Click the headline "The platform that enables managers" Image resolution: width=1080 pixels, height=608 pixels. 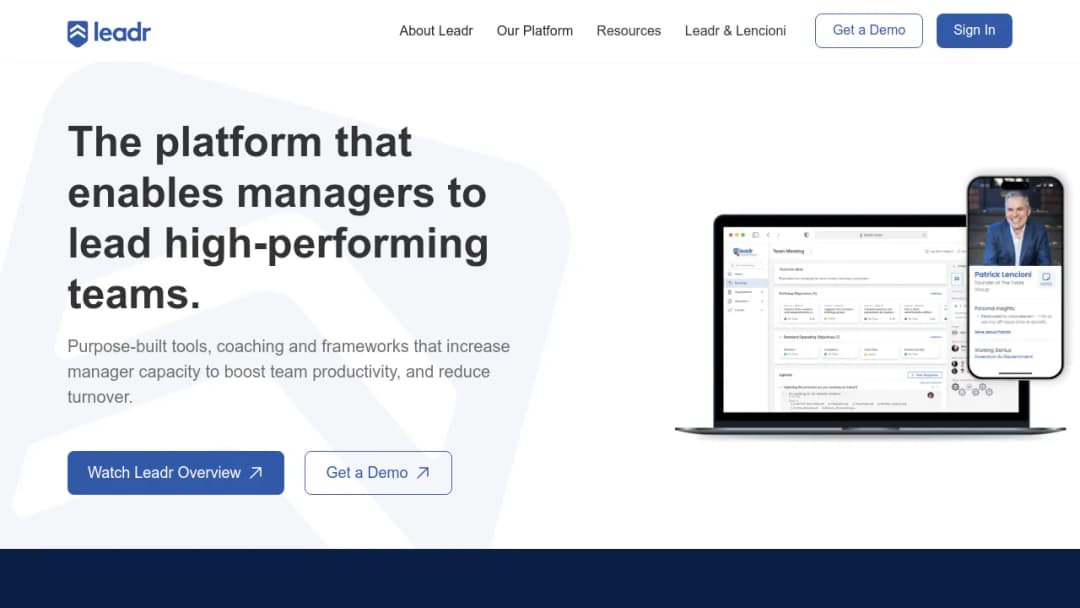click(x=278, y=218)
